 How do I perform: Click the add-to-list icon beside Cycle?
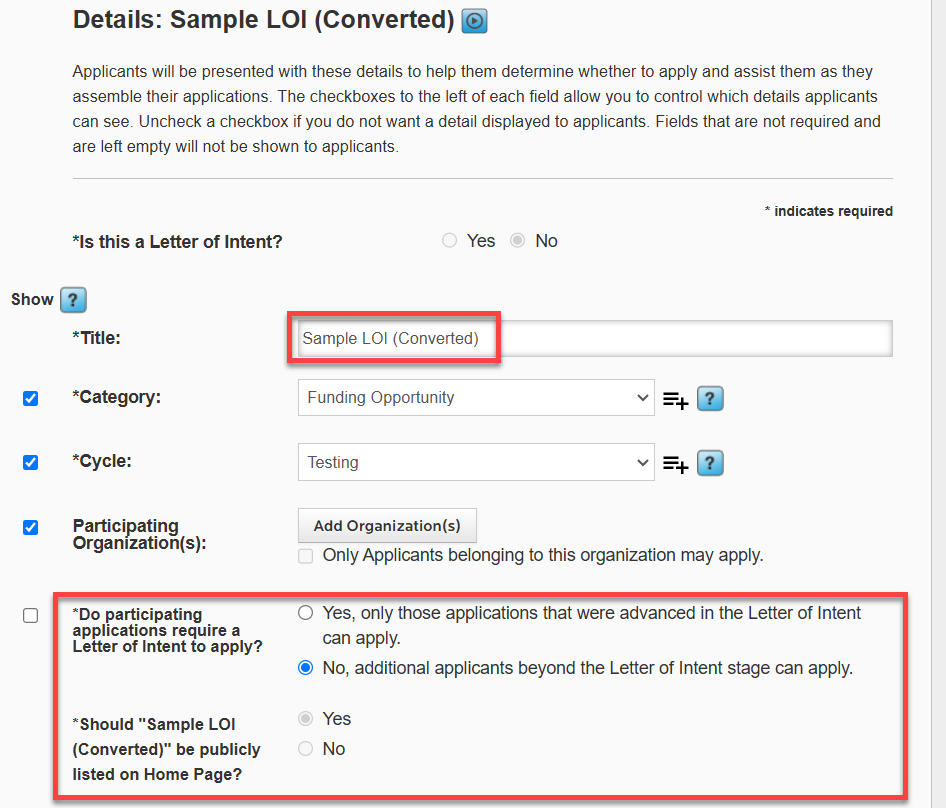click(x=675, y=462)
